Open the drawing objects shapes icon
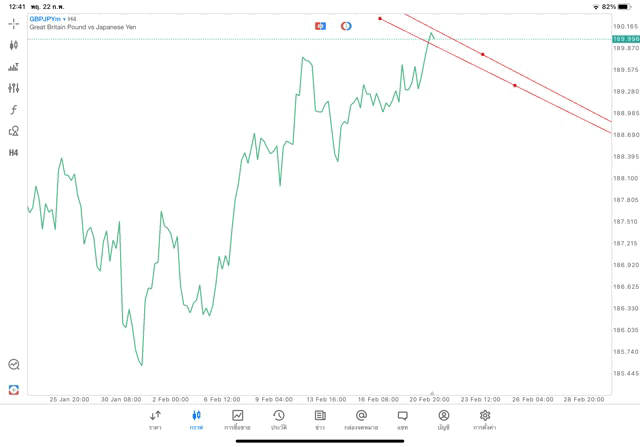 pyautogui.click(x=14, y=131)
